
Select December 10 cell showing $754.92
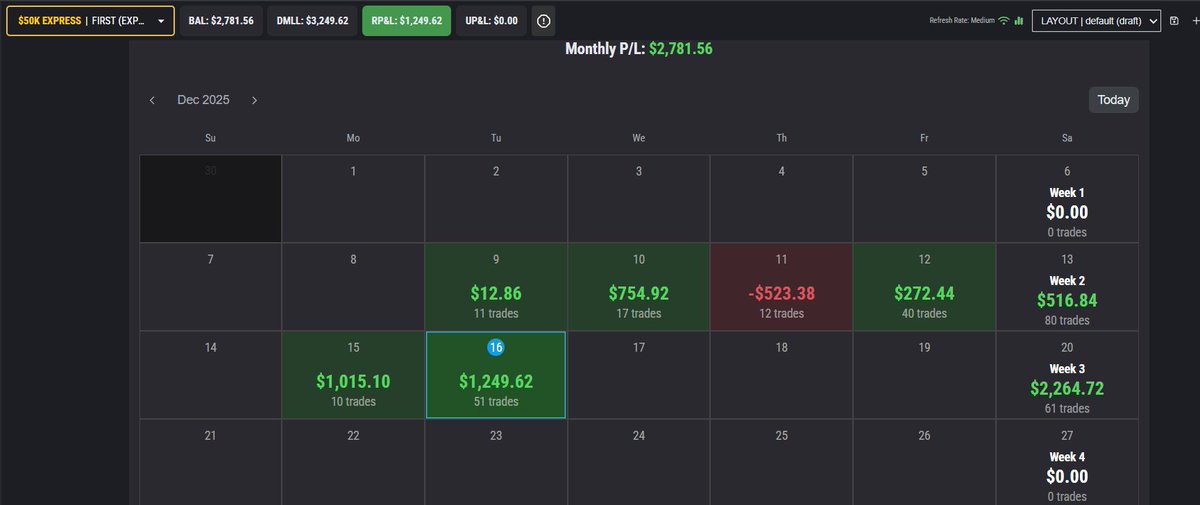(639, 287)
